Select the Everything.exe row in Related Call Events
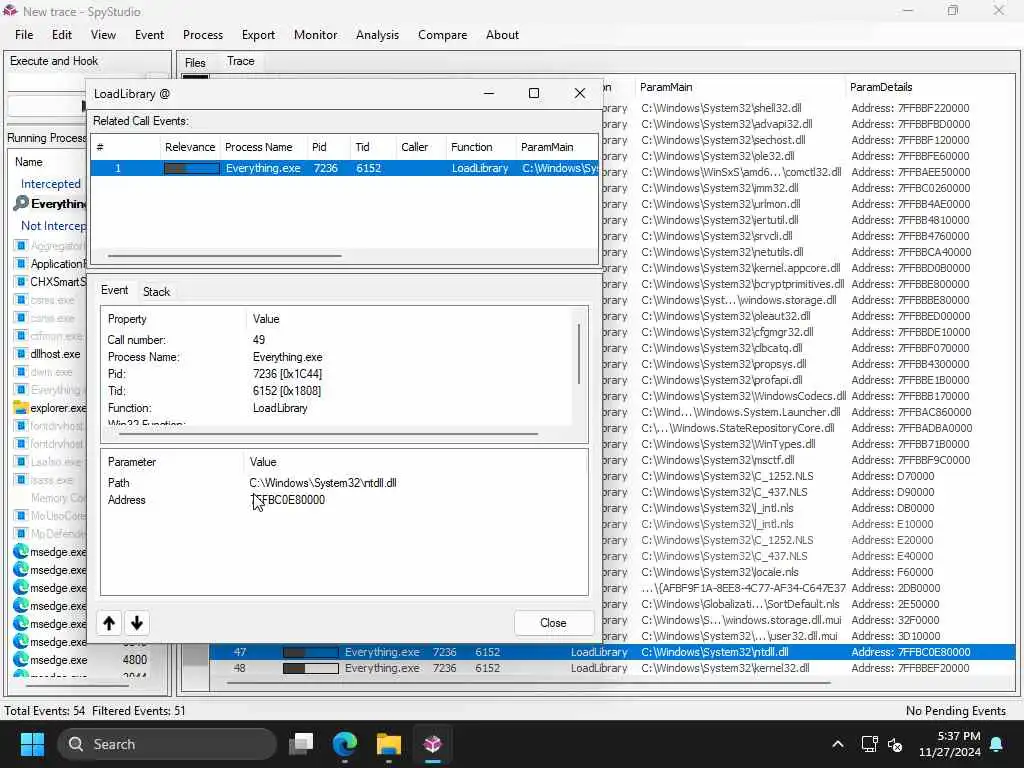The width and height of the screenshot is (1024, 768). click(x=344, y=168)
